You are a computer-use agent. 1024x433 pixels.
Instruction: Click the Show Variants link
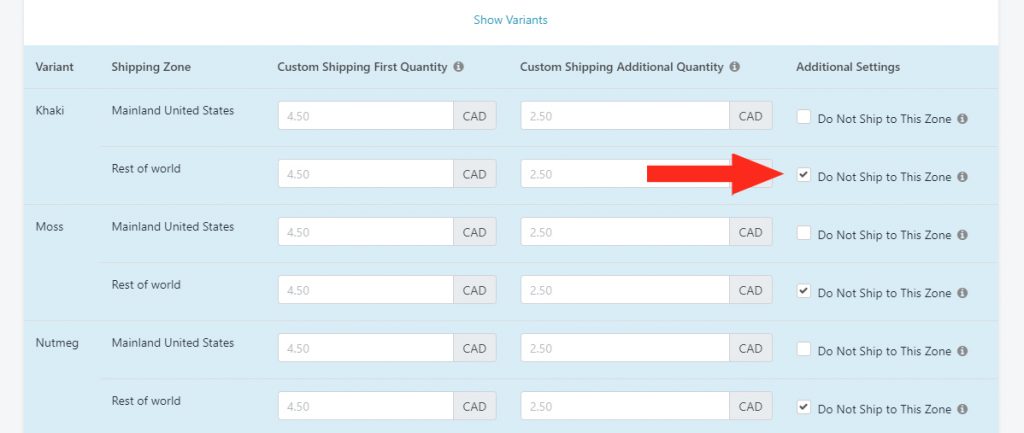pyautogui.click(x=511, y=20)
